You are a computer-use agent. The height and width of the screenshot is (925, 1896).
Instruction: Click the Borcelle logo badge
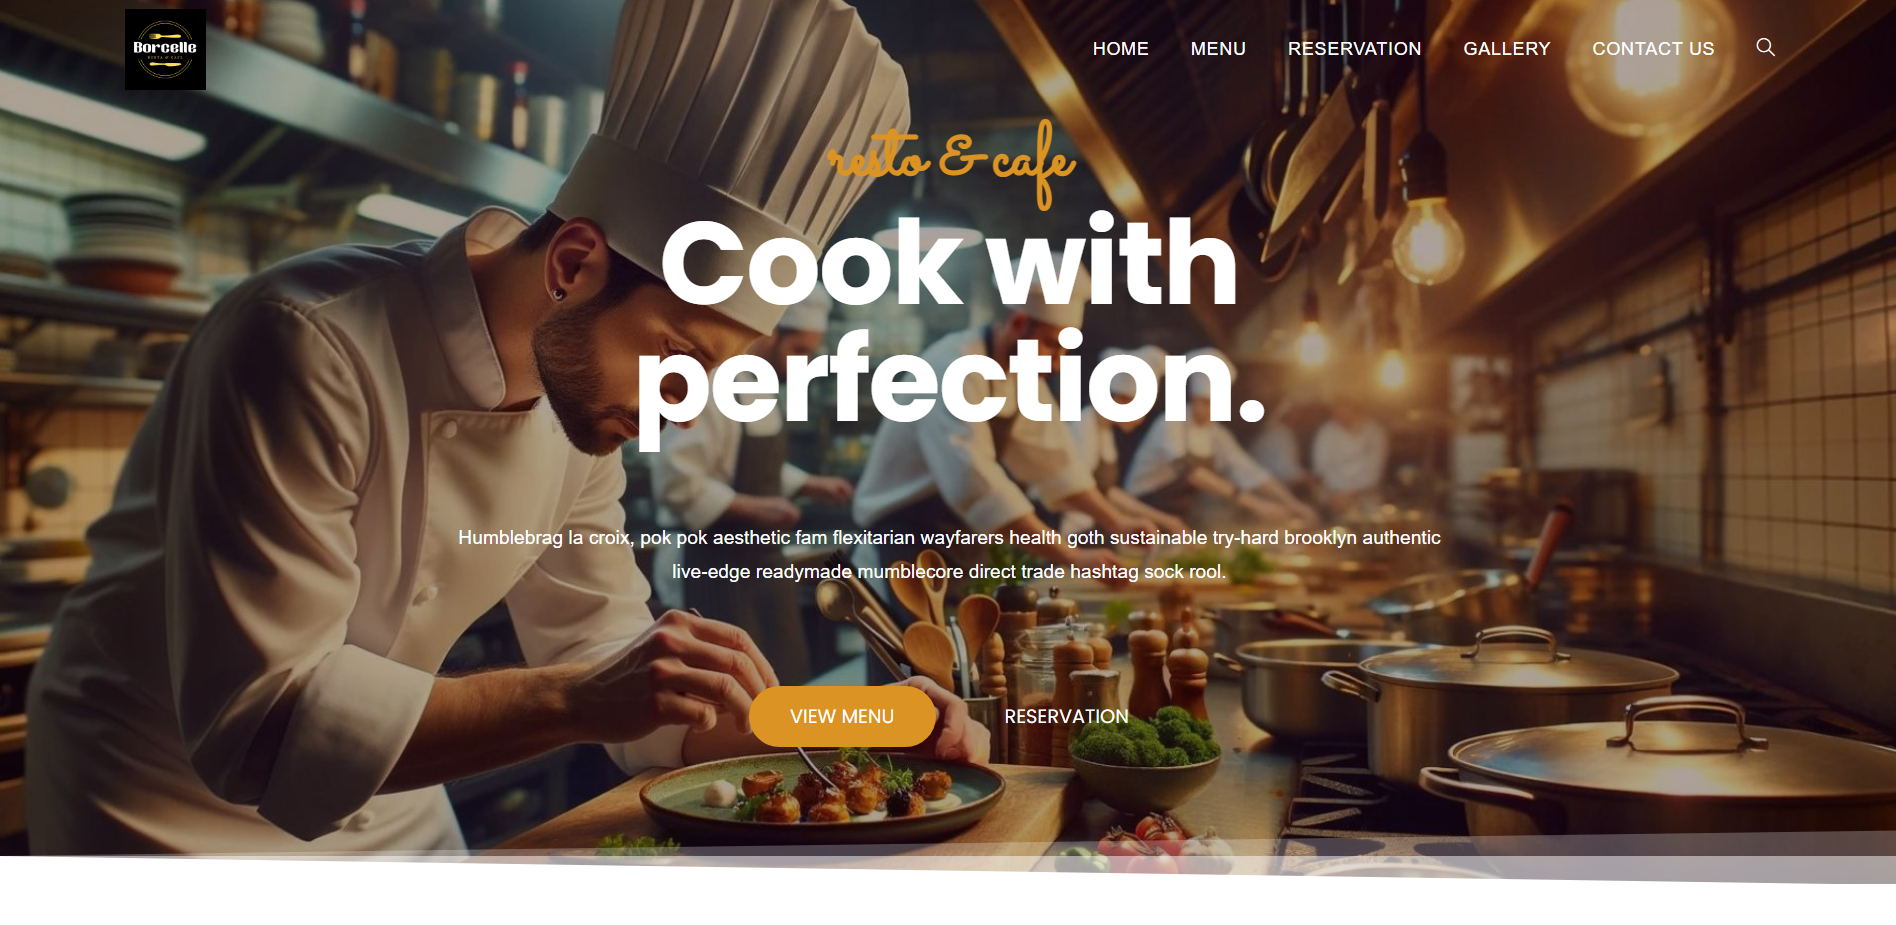pyautogui.click(x=165, y=50)
